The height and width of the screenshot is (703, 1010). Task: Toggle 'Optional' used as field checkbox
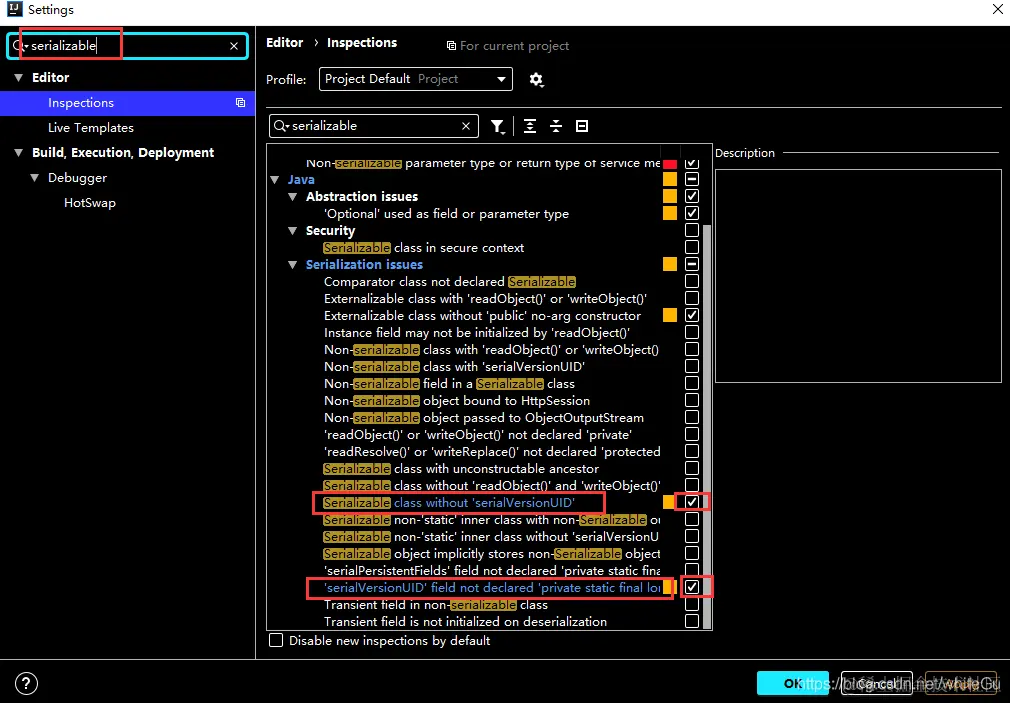click(x=692, y=213)
